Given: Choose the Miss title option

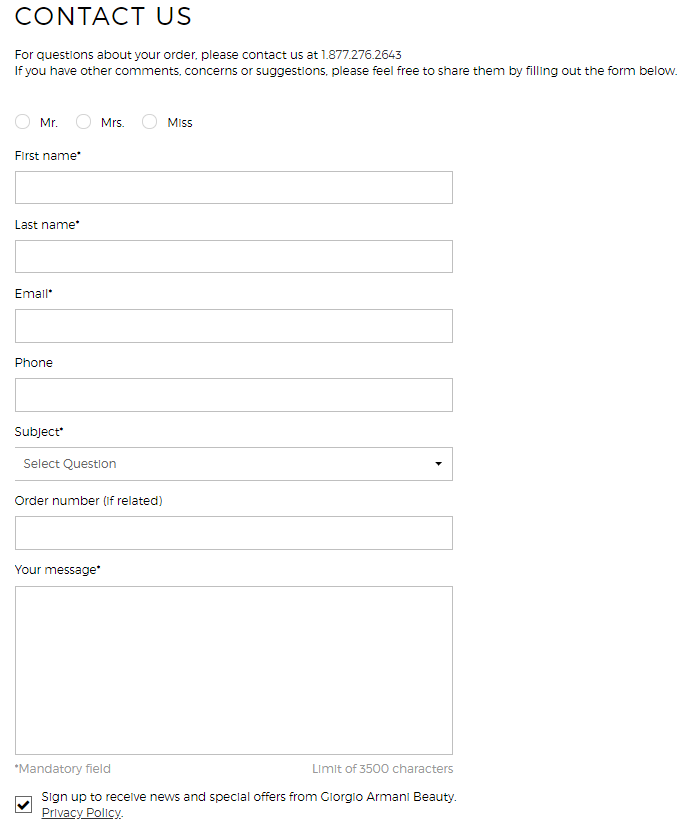Looking at the screenshot, I should [150, 122].
